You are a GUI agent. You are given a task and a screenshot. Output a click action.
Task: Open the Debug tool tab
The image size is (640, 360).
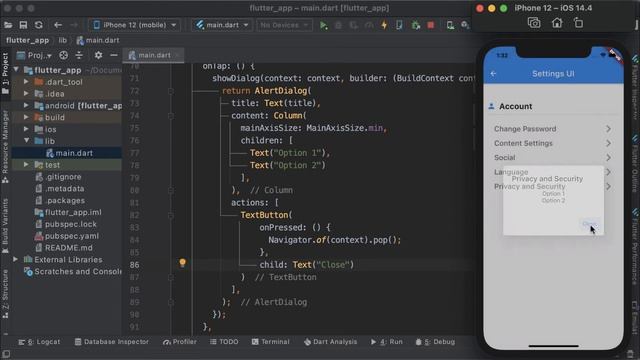pos(435,342)
